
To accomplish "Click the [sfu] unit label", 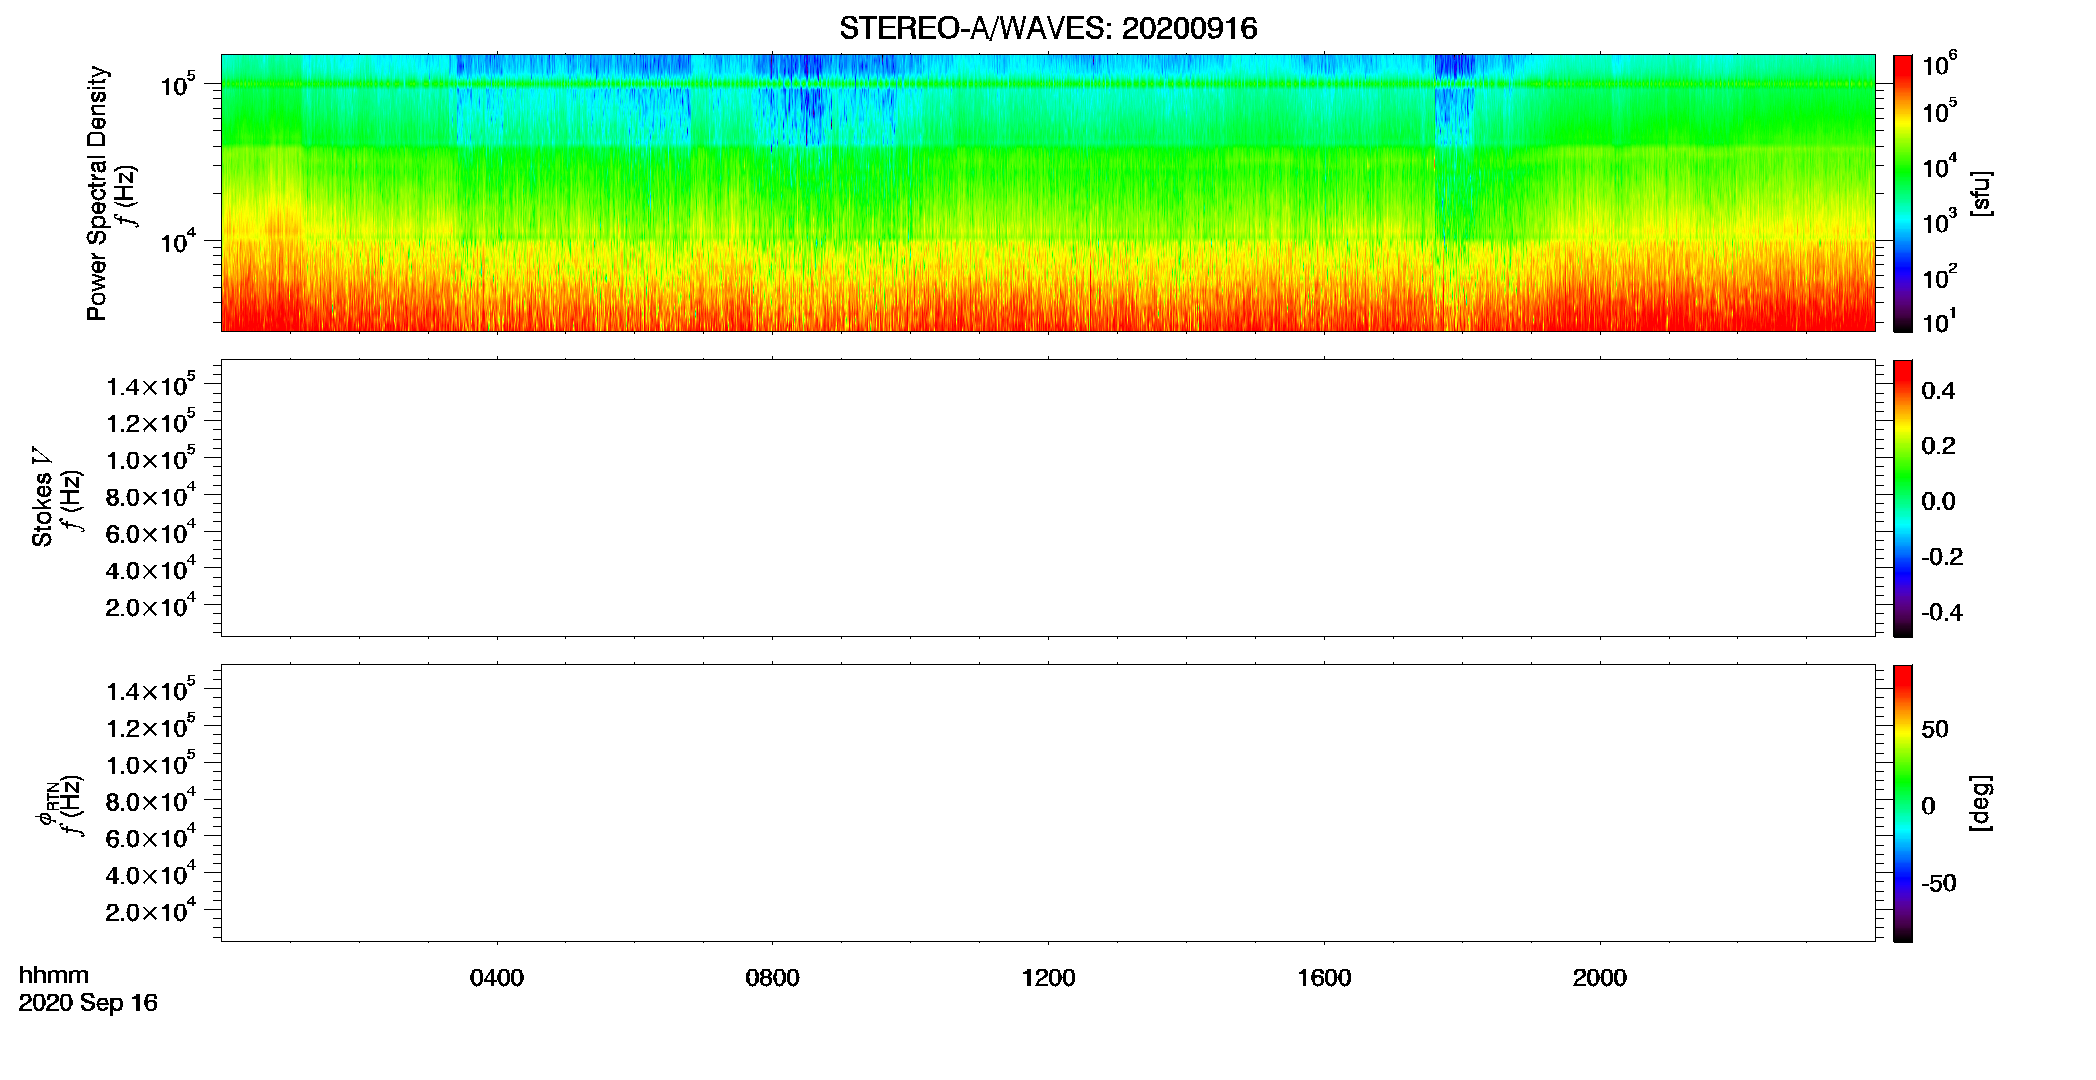I will (1980, 193).
